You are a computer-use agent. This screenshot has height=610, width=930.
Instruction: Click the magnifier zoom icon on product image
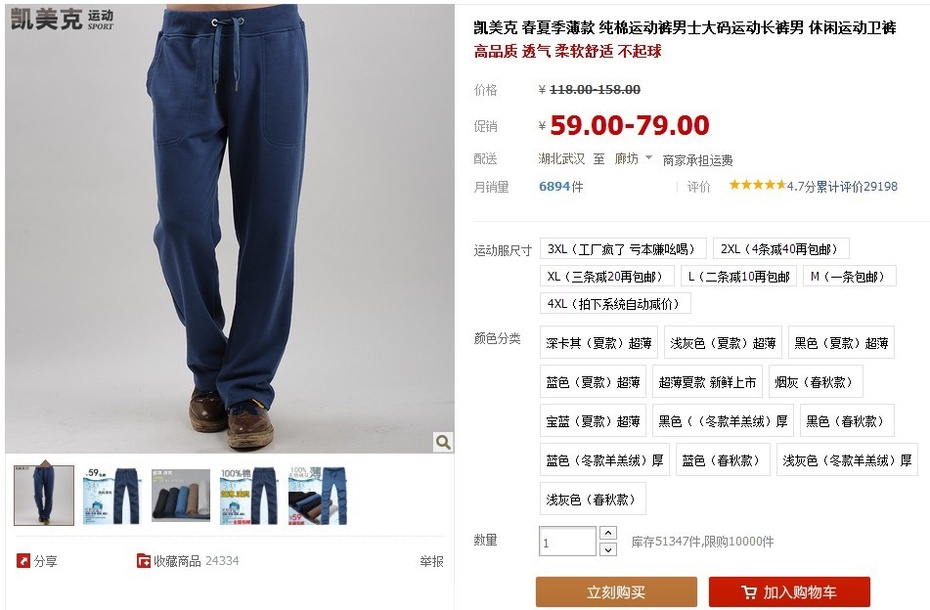pyautogui.click(x=442, y=442)
